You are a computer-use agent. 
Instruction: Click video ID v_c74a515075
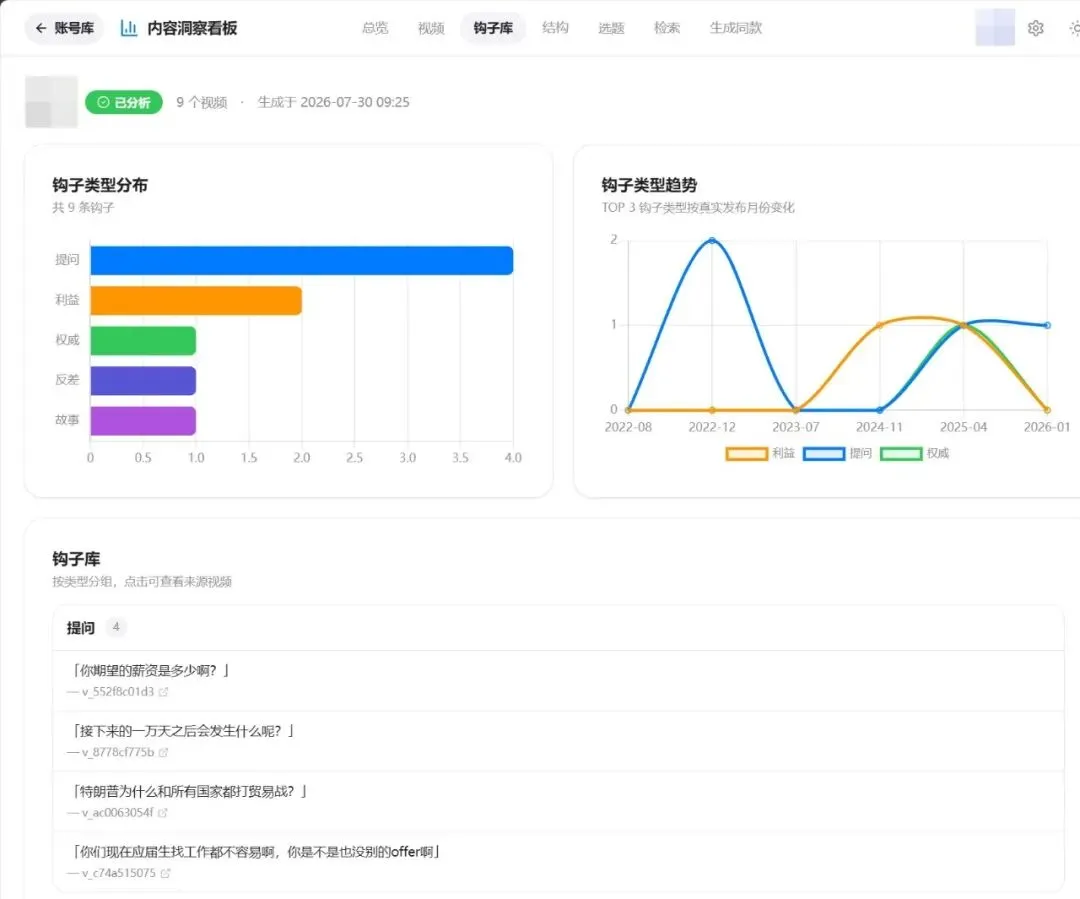[118, 873]
